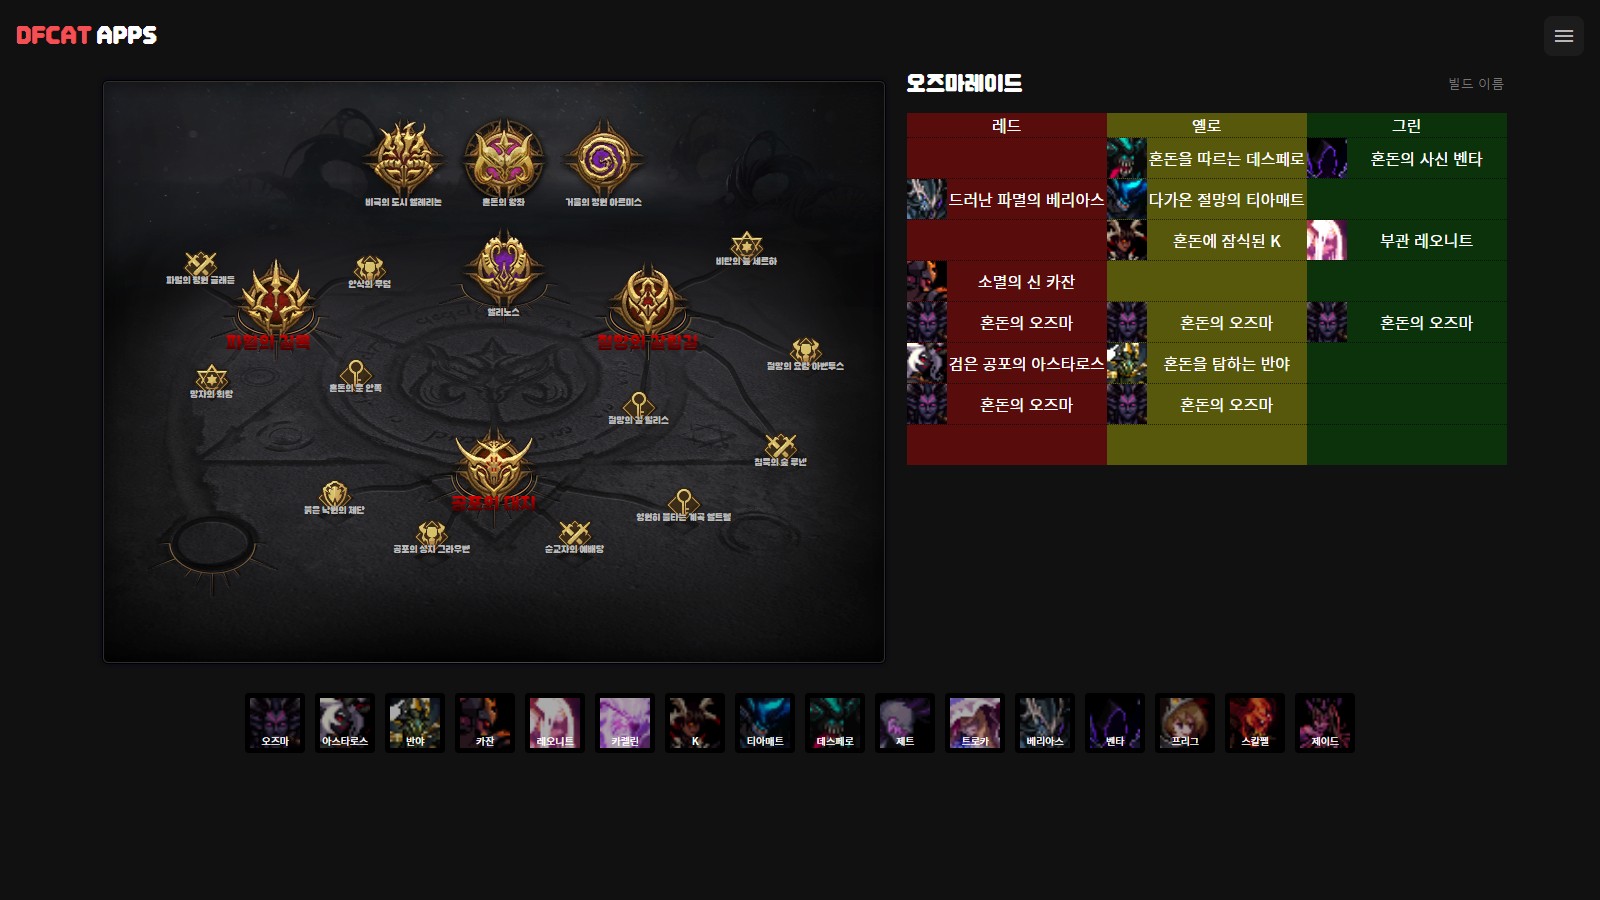Screen dimensions: 1600x900
Task: Click the 소멸의 신 카잔 entry
Action: tap(1007, 282)
